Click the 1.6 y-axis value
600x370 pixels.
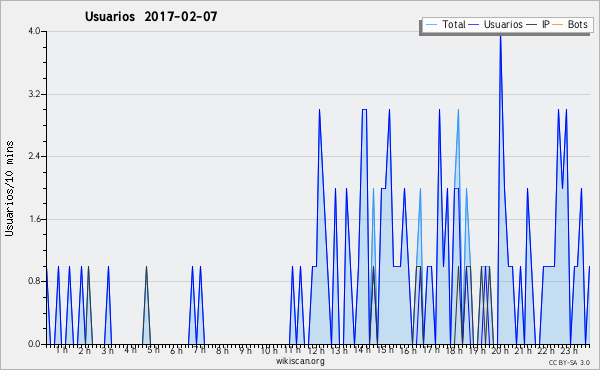tap(34, 219)
